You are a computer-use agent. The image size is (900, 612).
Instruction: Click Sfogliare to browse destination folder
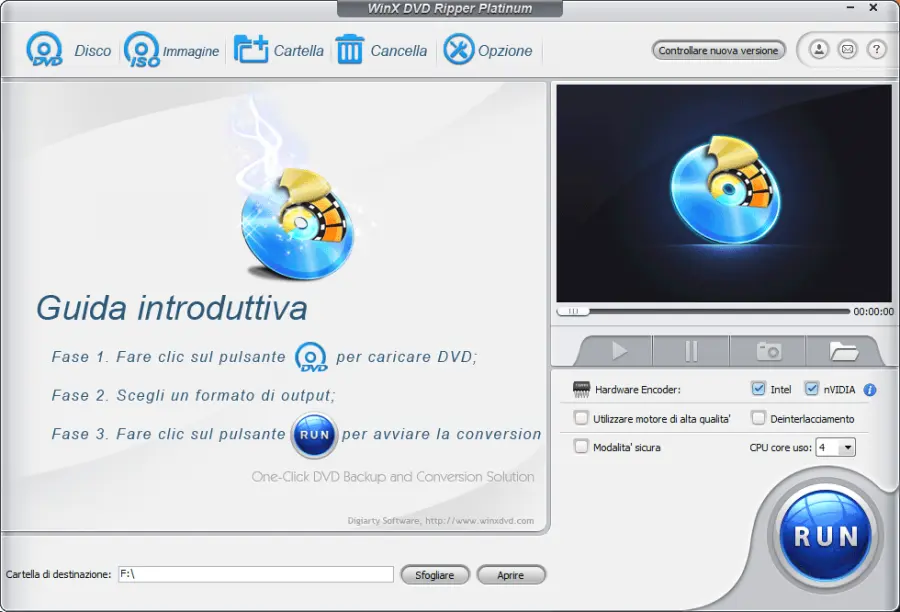[434, 574]
